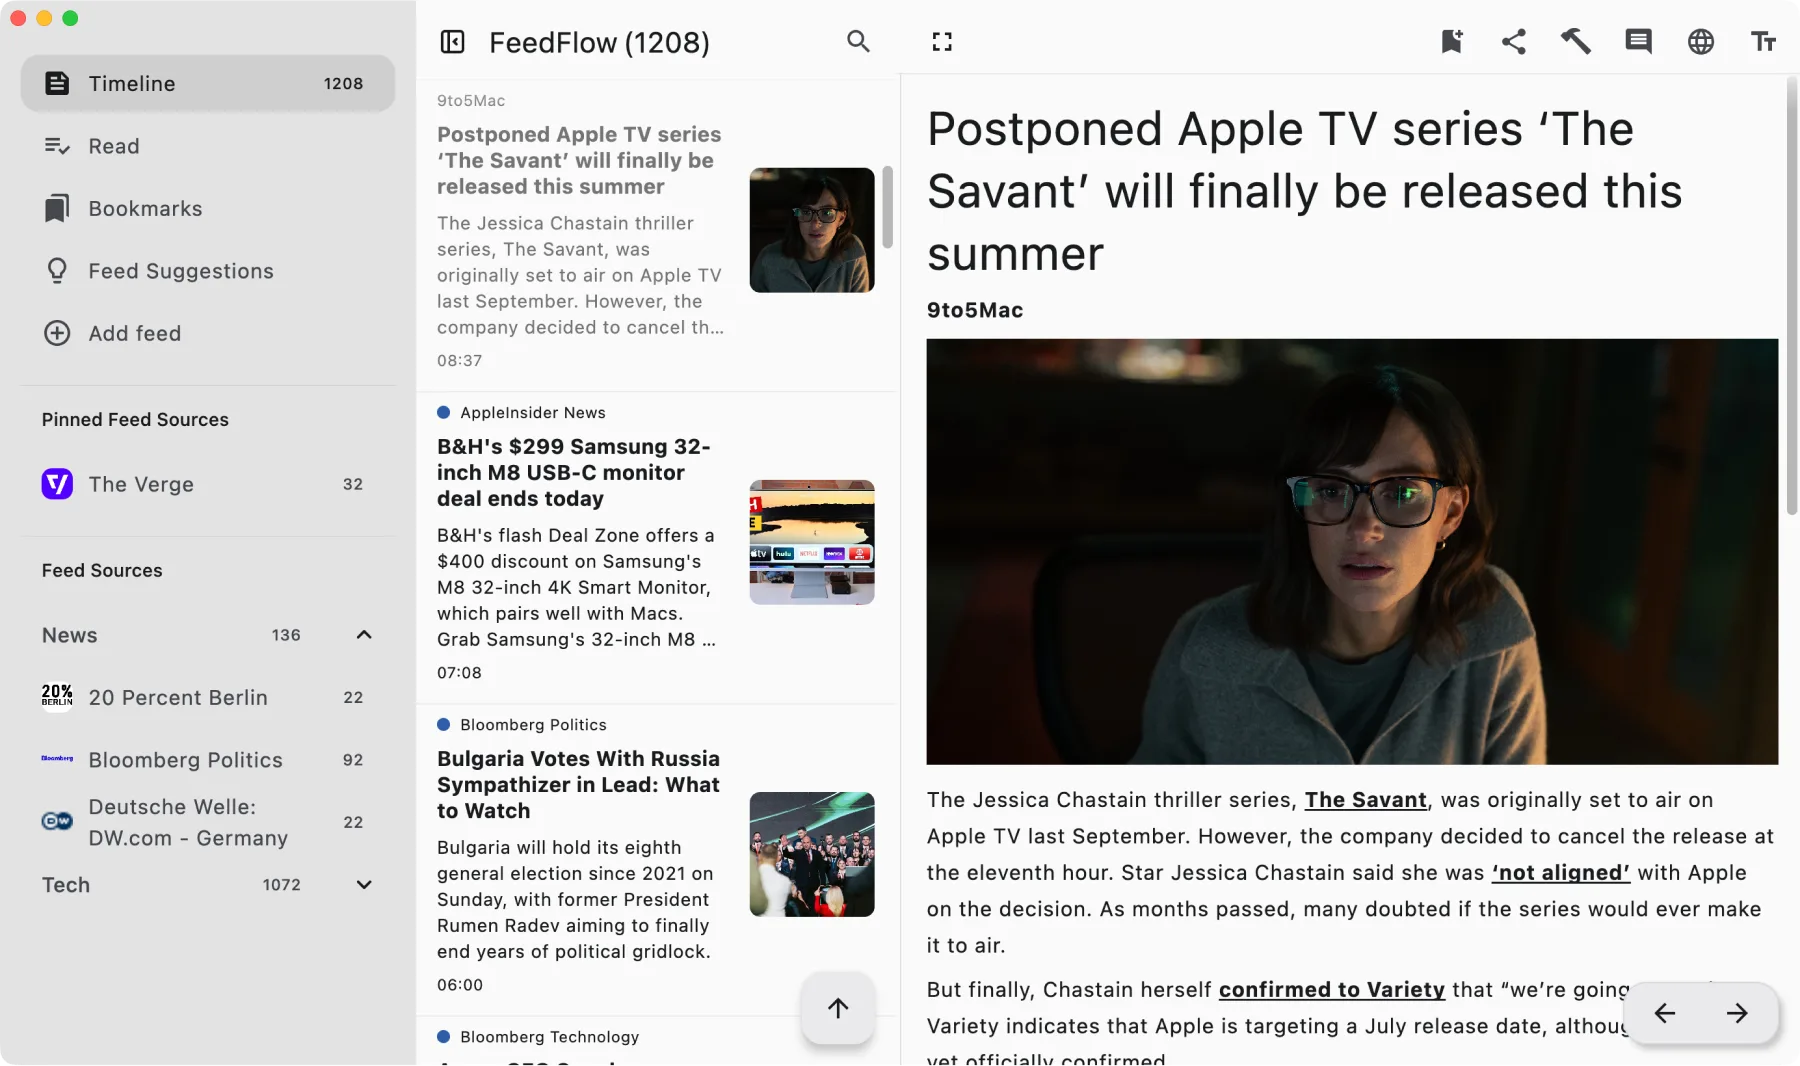Open the comments icon in the toolbar
This screenshot has width=1800, height=1066.
pyautogui.click(x=1638, y=41)
